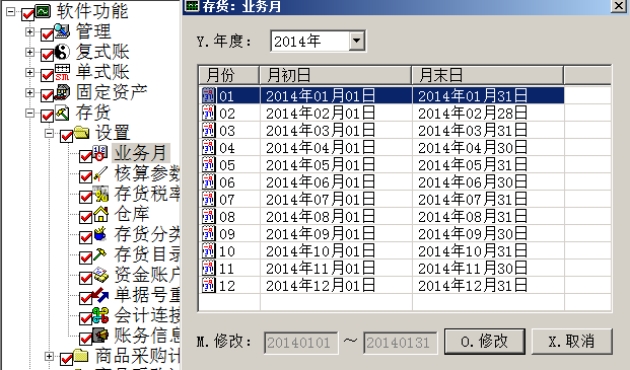Click calendar icon of month 10 row
This screenshot has width=630, height=370.
pyautogui.click(x=209, y=251)
